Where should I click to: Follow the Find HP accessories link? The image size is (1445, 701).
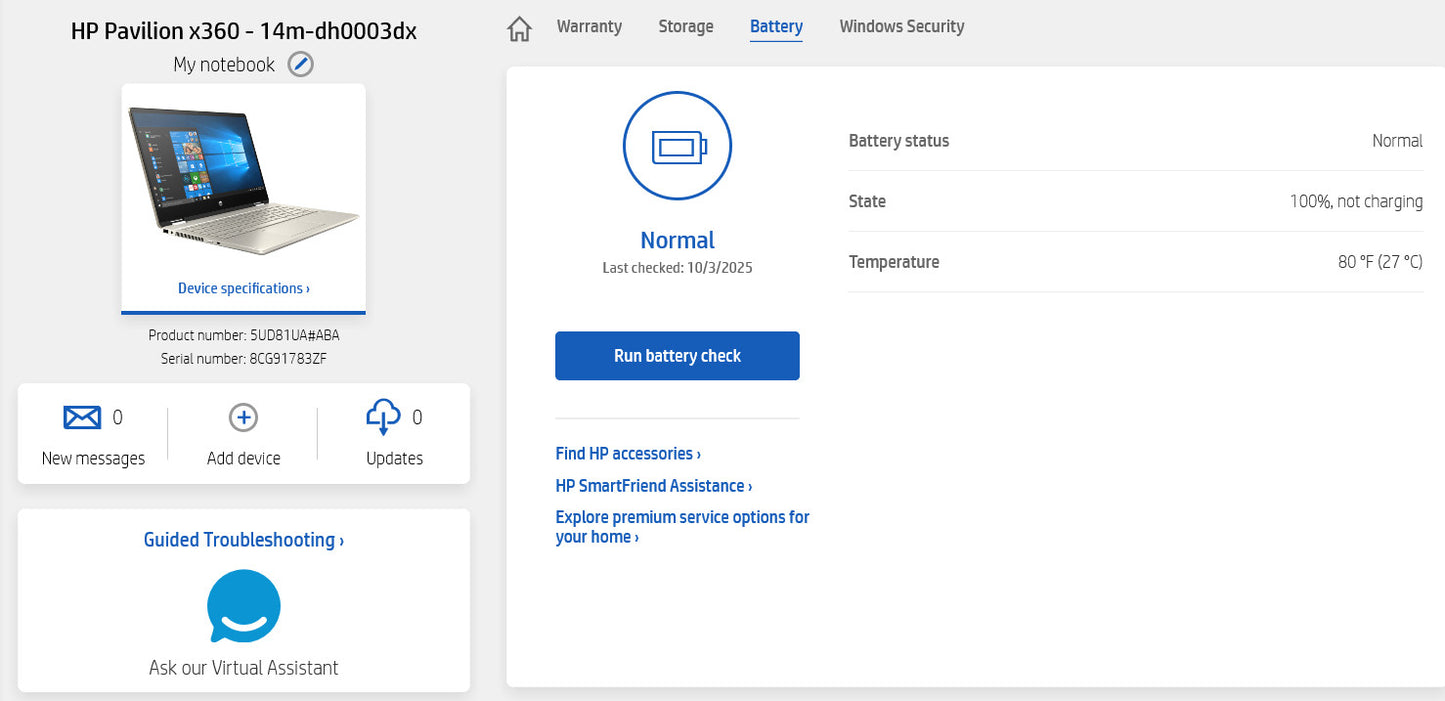click(x=627, y=454)
